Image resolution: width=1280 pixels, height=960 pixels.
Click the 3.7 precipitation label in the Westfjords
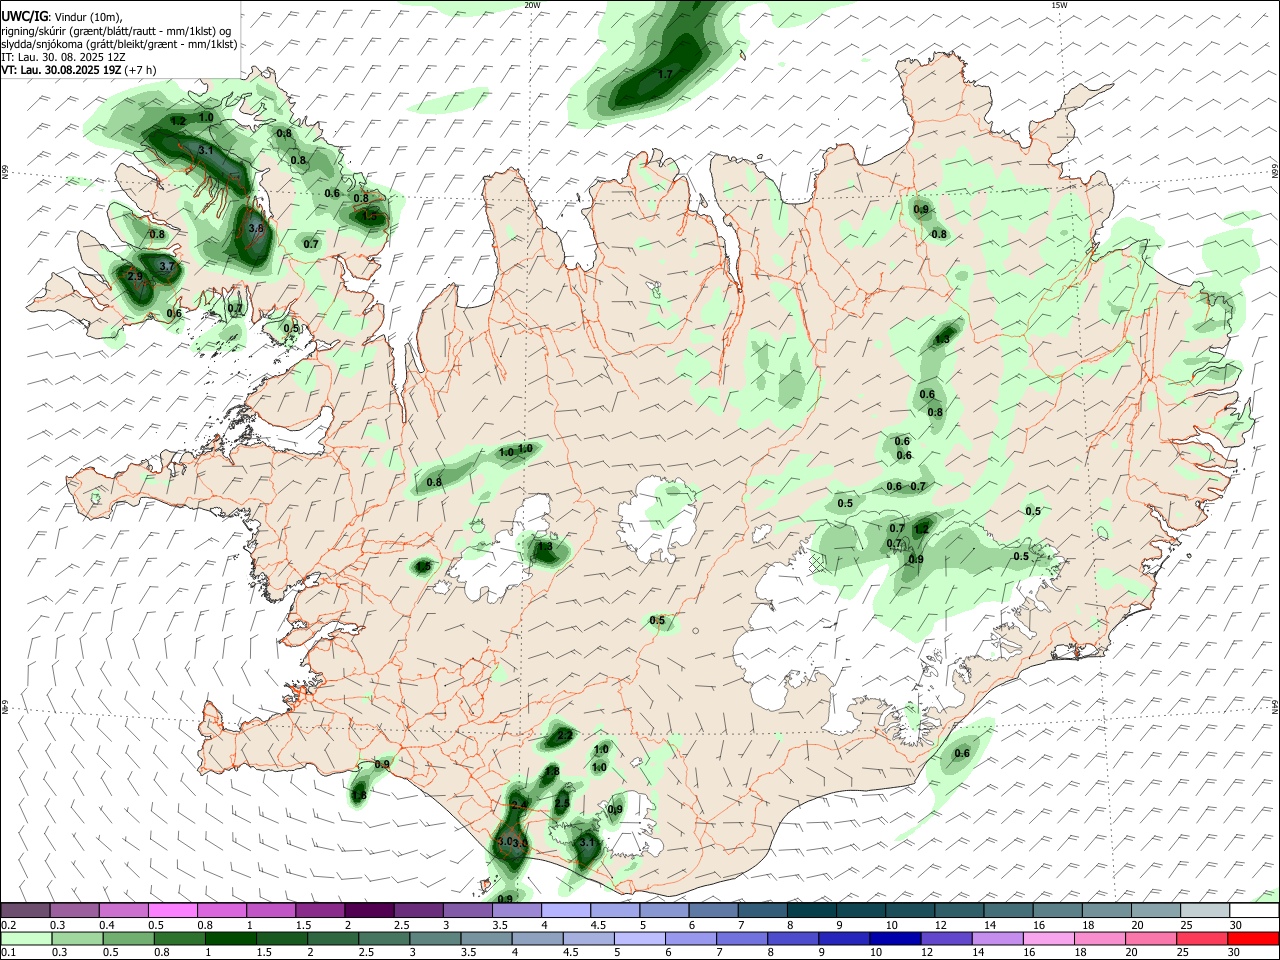[167, 267]
